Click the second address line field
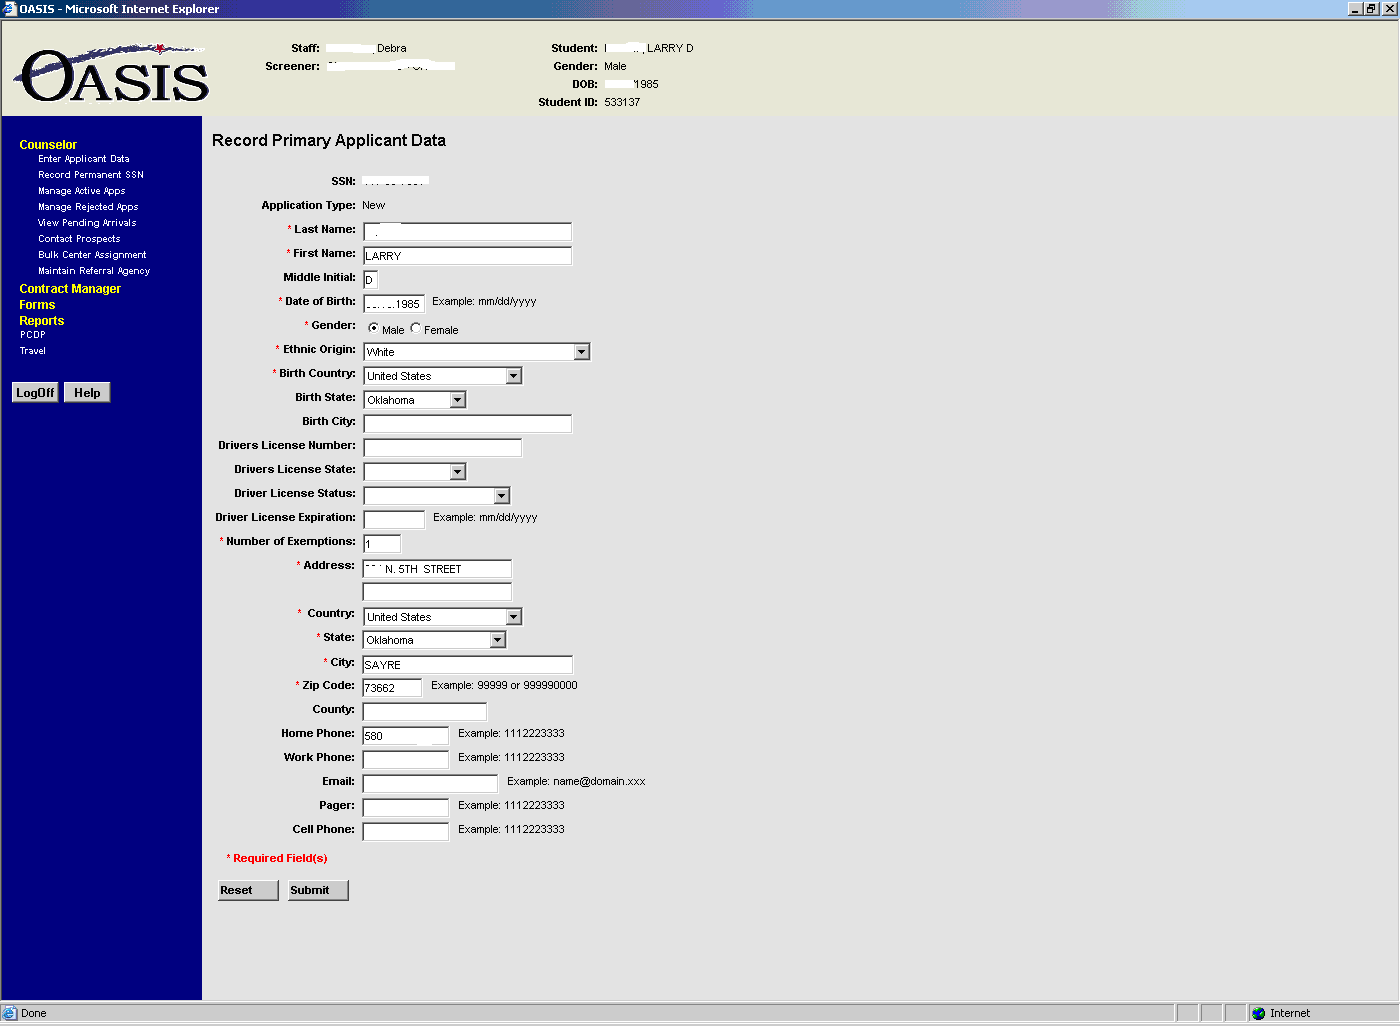This screenshot has height=1026, width=1400. 437,592
